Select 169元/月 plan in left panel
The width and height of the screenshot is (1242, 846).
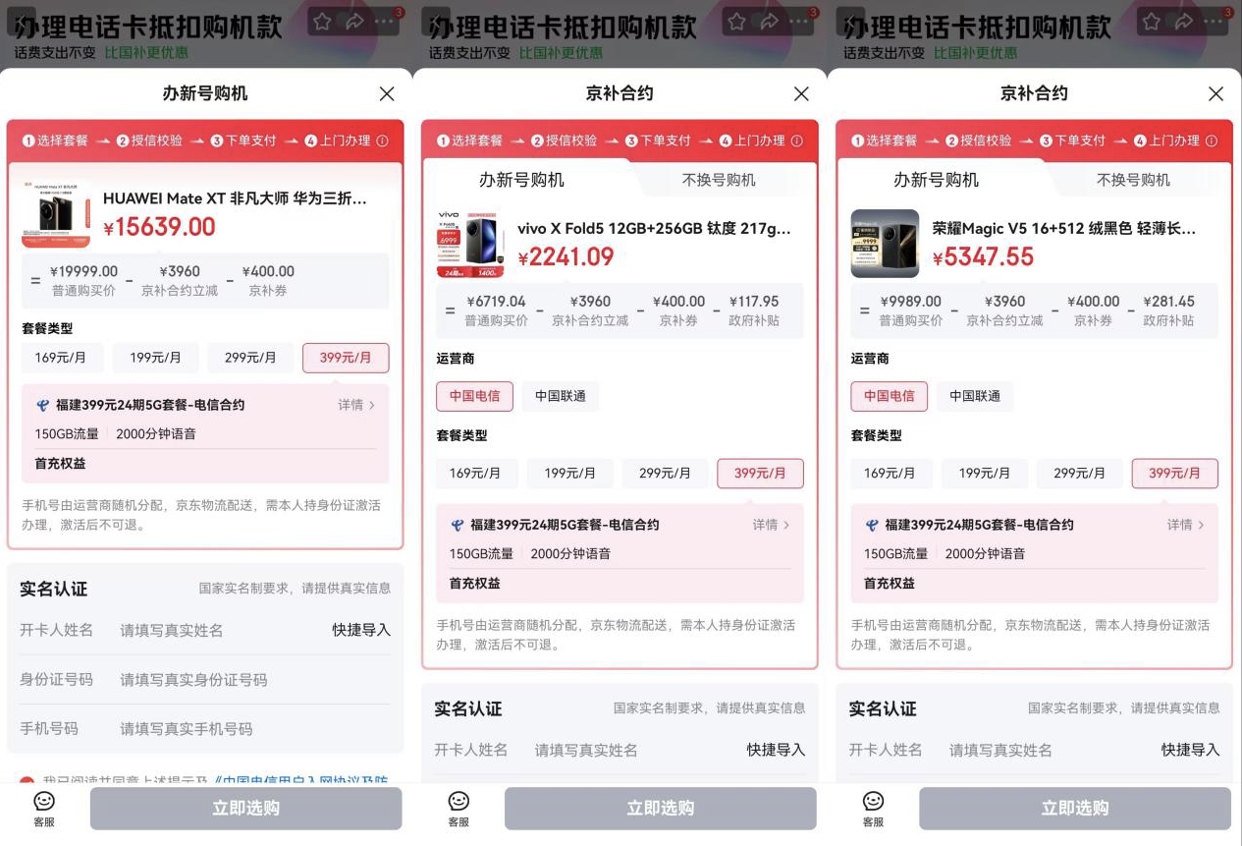click(x=61, y=358)
